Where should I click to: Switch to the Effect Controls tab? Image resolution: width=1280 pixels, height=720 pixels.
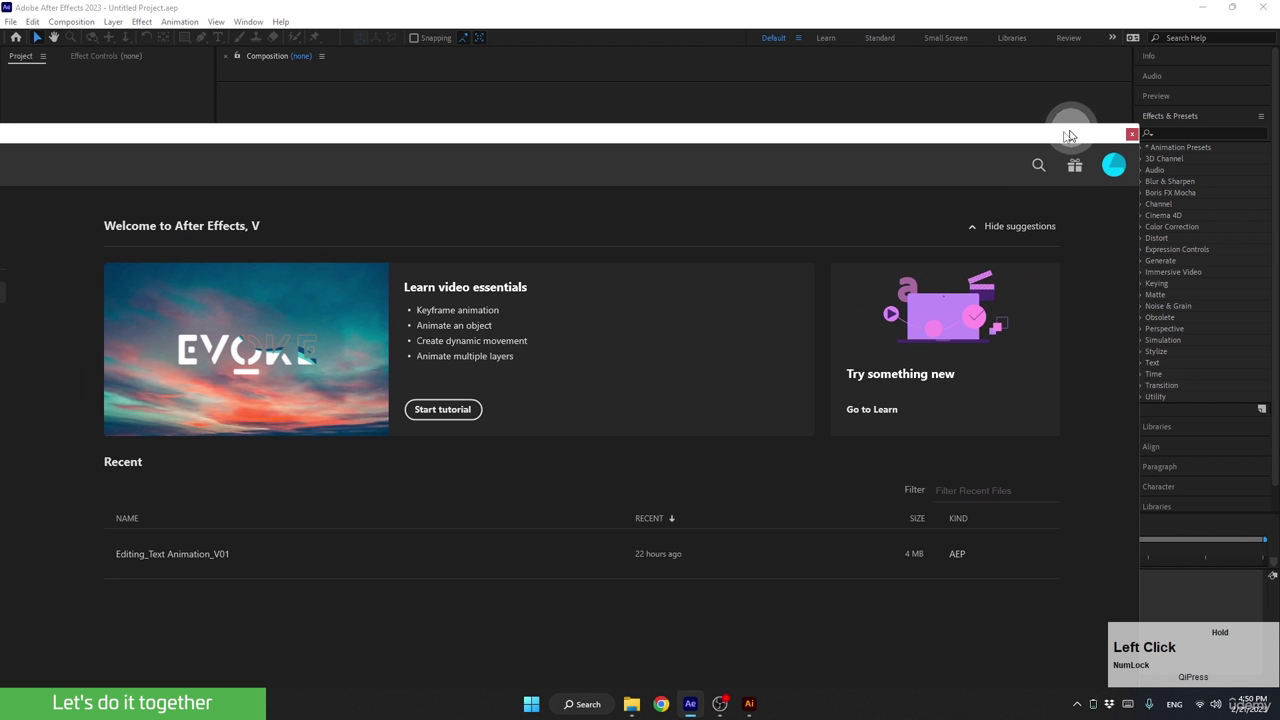coord(106,56)
